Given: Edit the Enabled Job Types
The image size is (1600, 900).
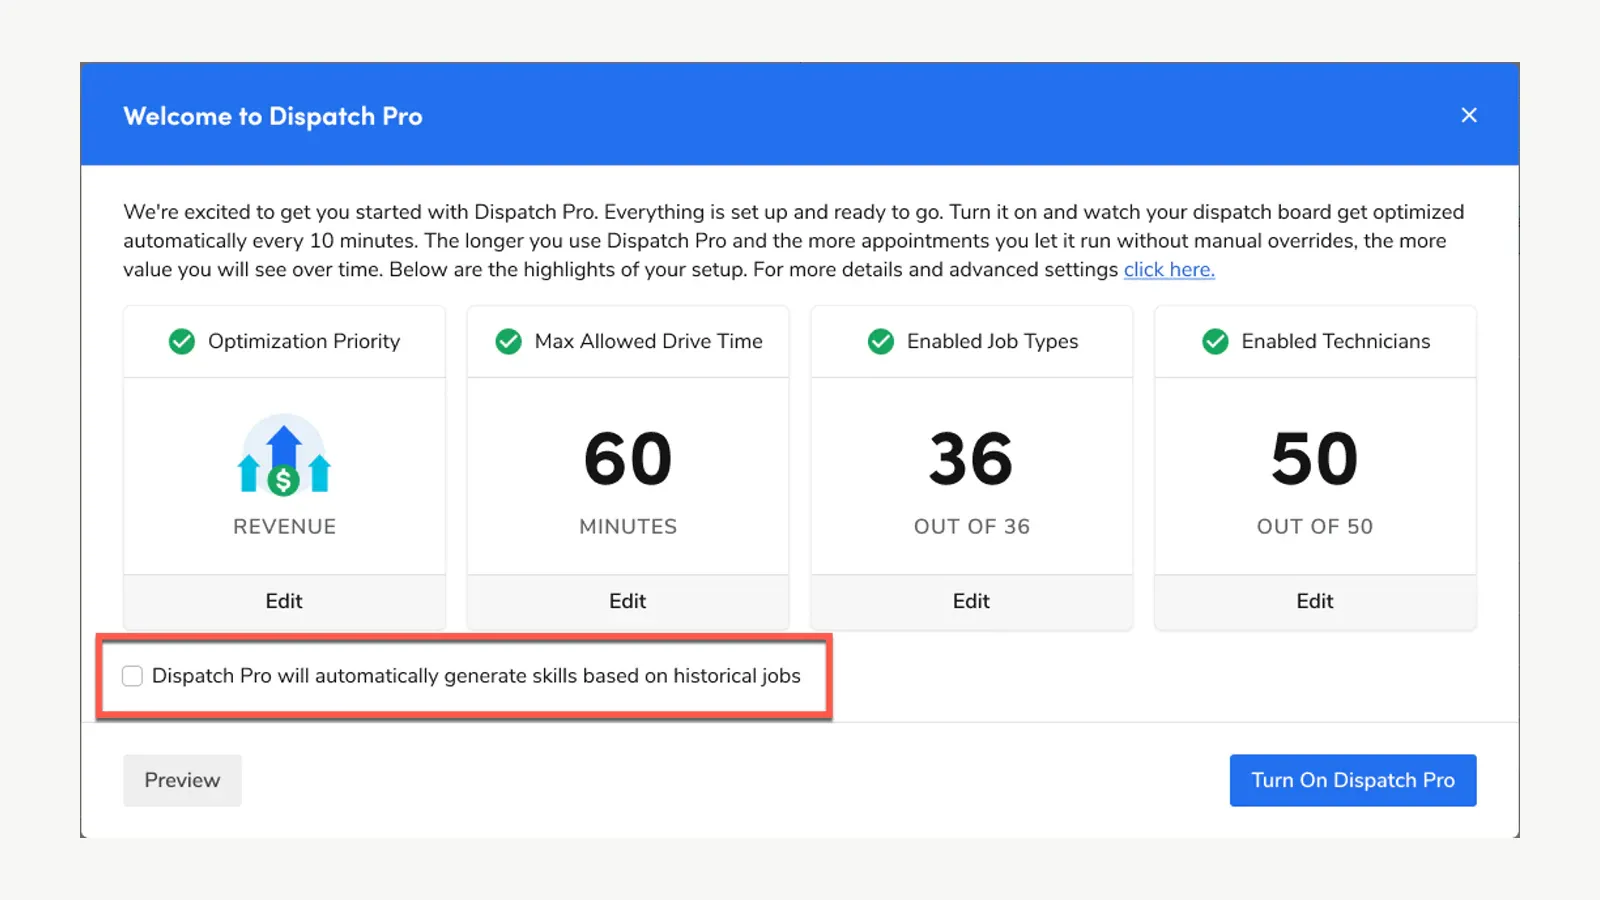Looking at the screenshot, I should (971, 601).
